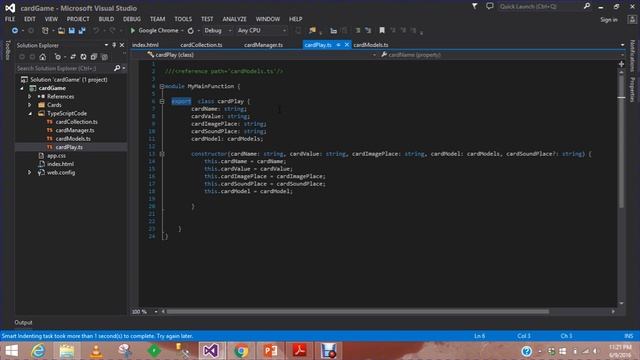
Task: Open the 100 % zoom level dropdown
Action: coord(156,311)
